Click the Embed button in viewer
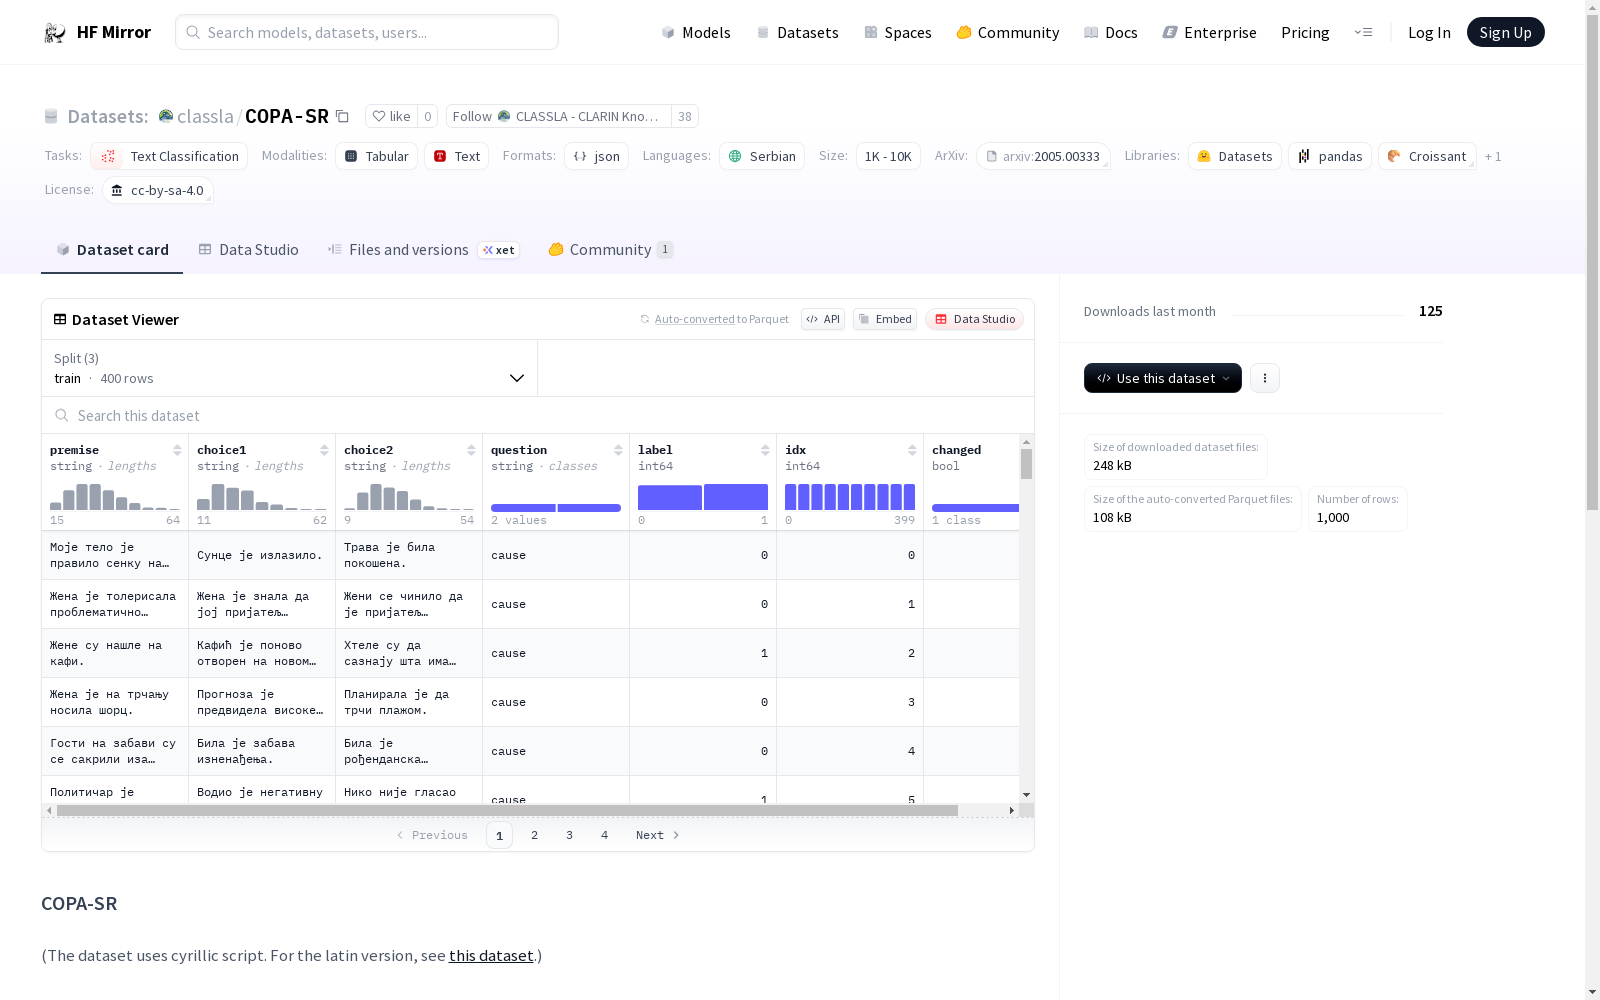Screen dimensions: 1600x1000 click(x=885, y=319)
